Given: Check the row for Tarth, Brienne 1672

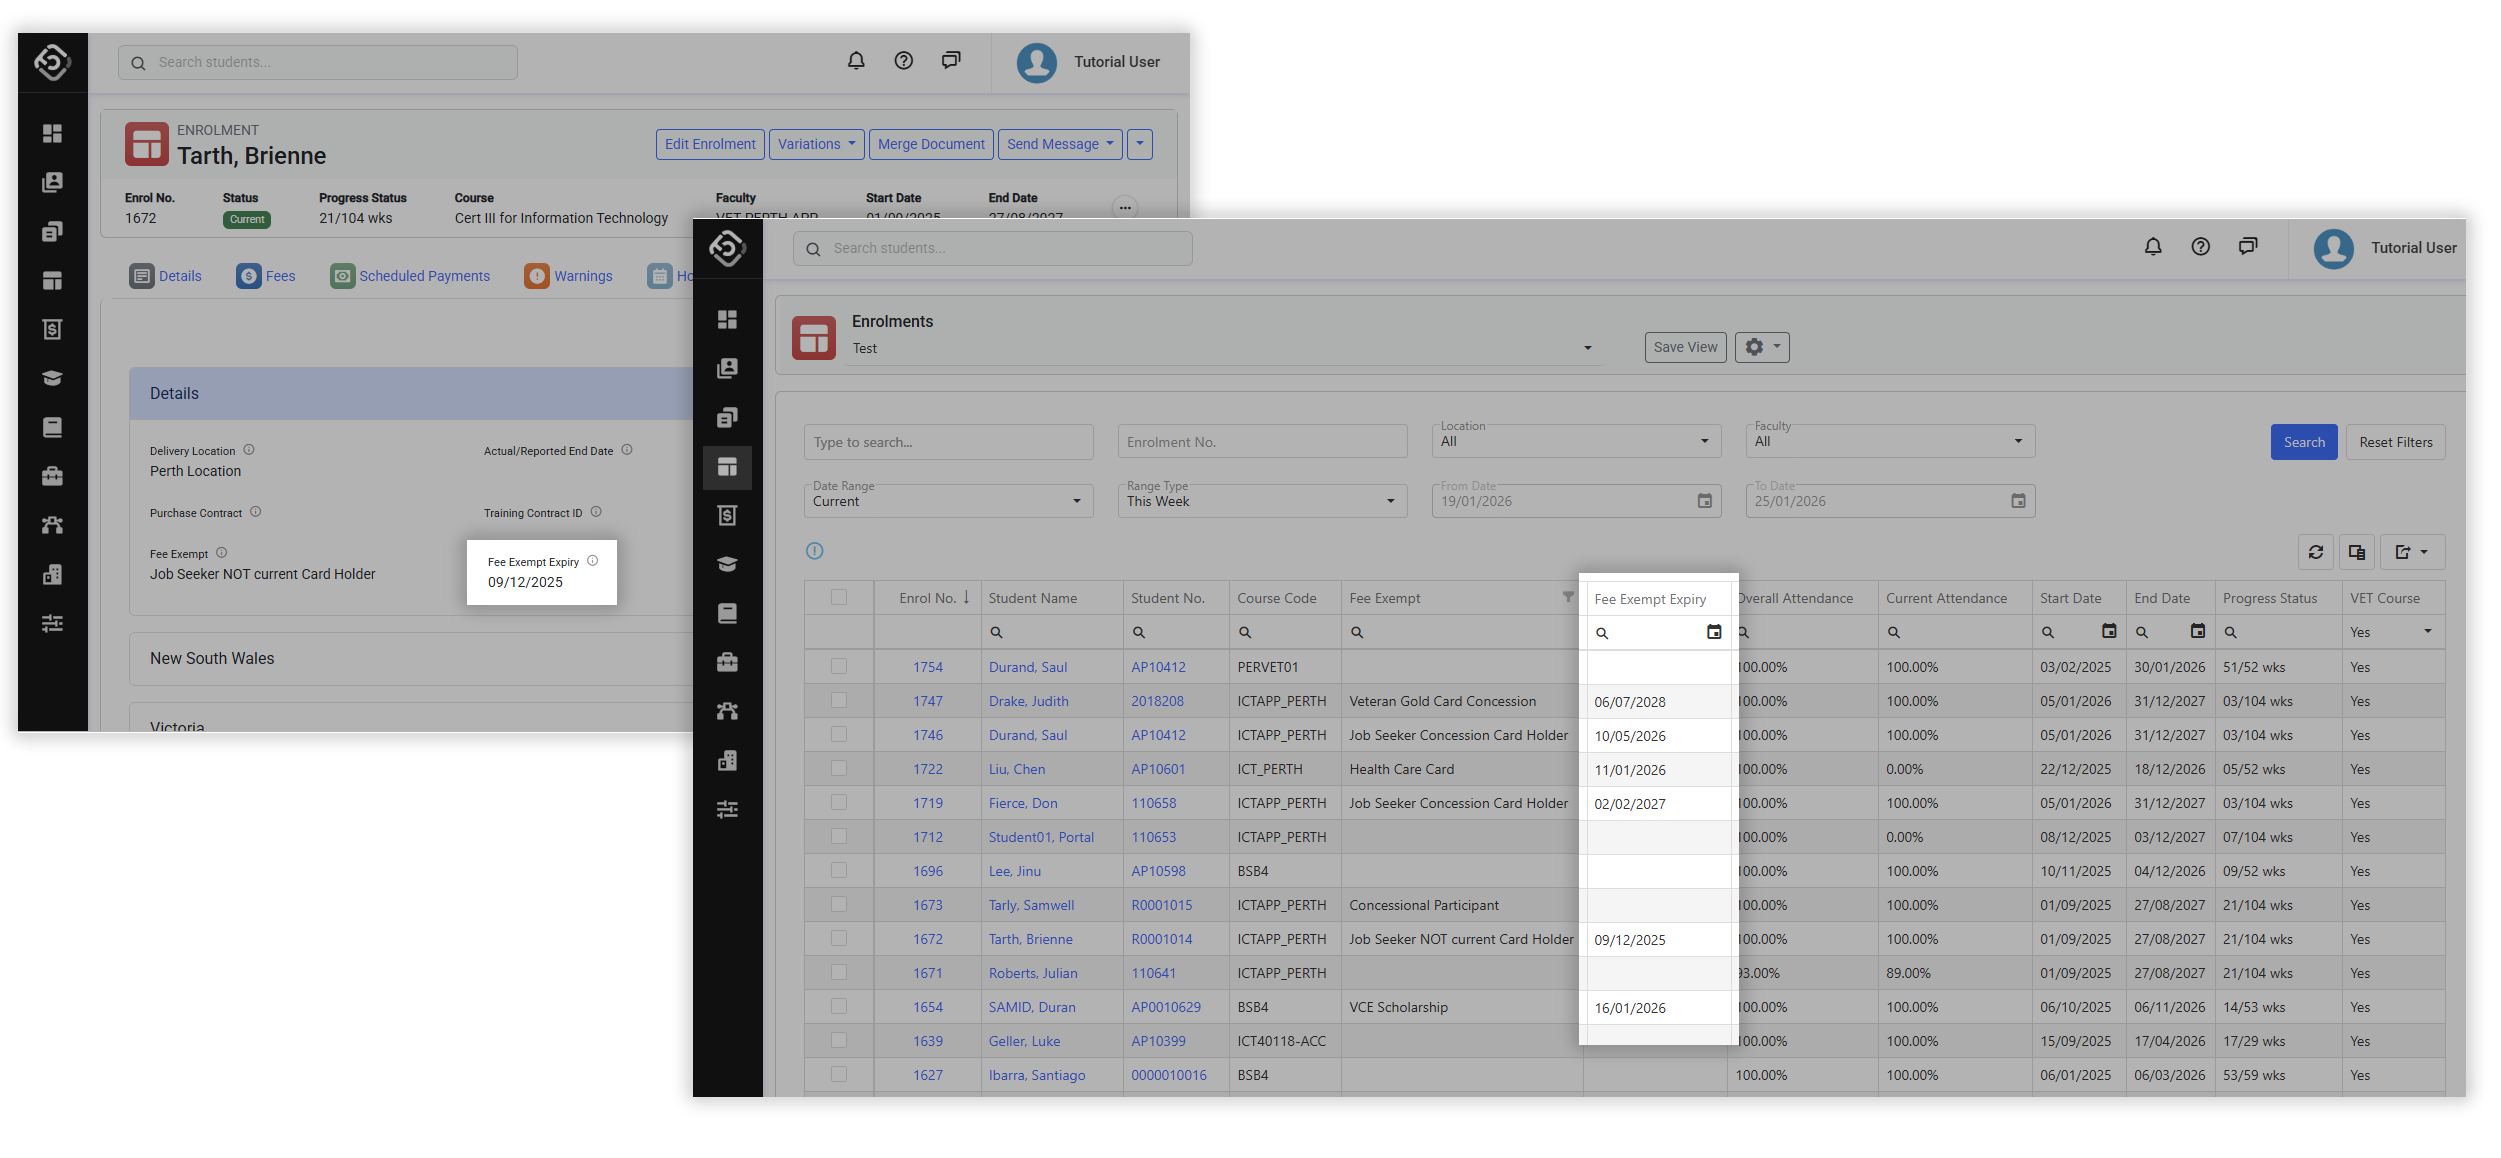Looking at the screenshot, I should (839, 938).
